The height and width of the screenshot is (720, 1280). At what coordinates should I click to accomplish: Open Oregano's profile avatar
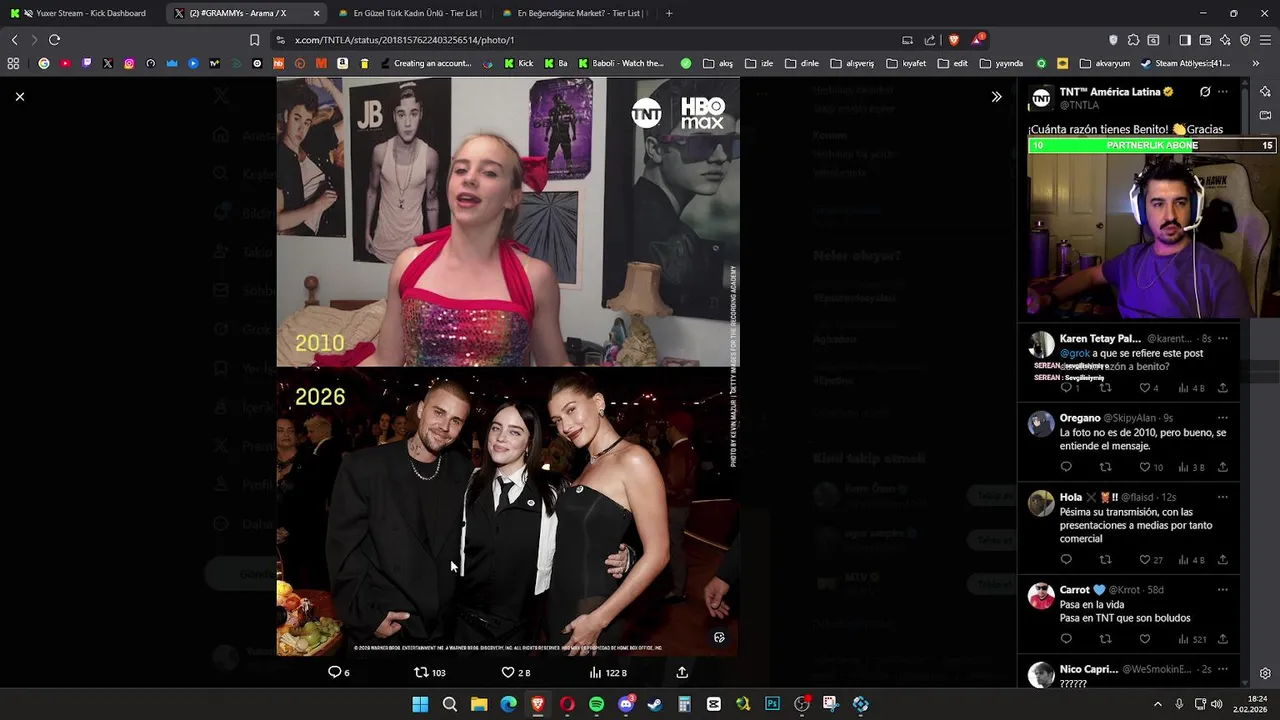(1041, 424)
